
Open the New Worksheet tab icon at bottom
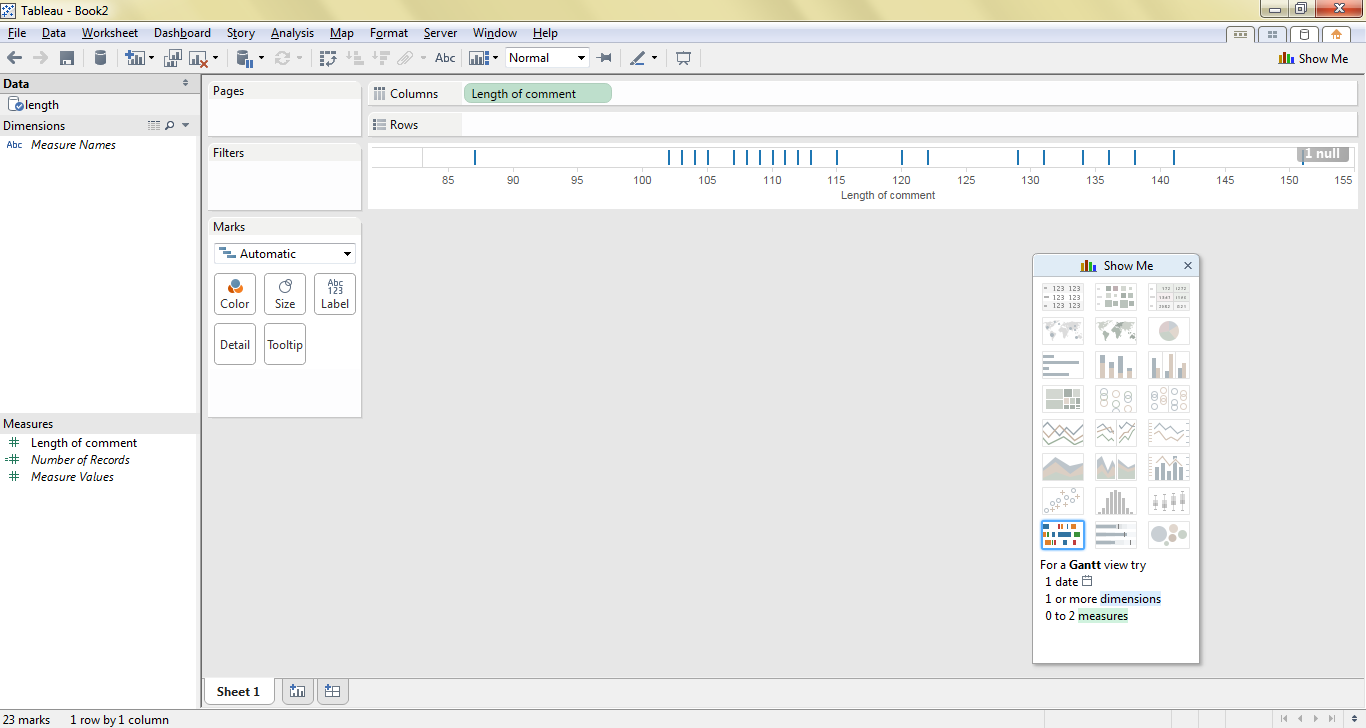coord(297,691)
